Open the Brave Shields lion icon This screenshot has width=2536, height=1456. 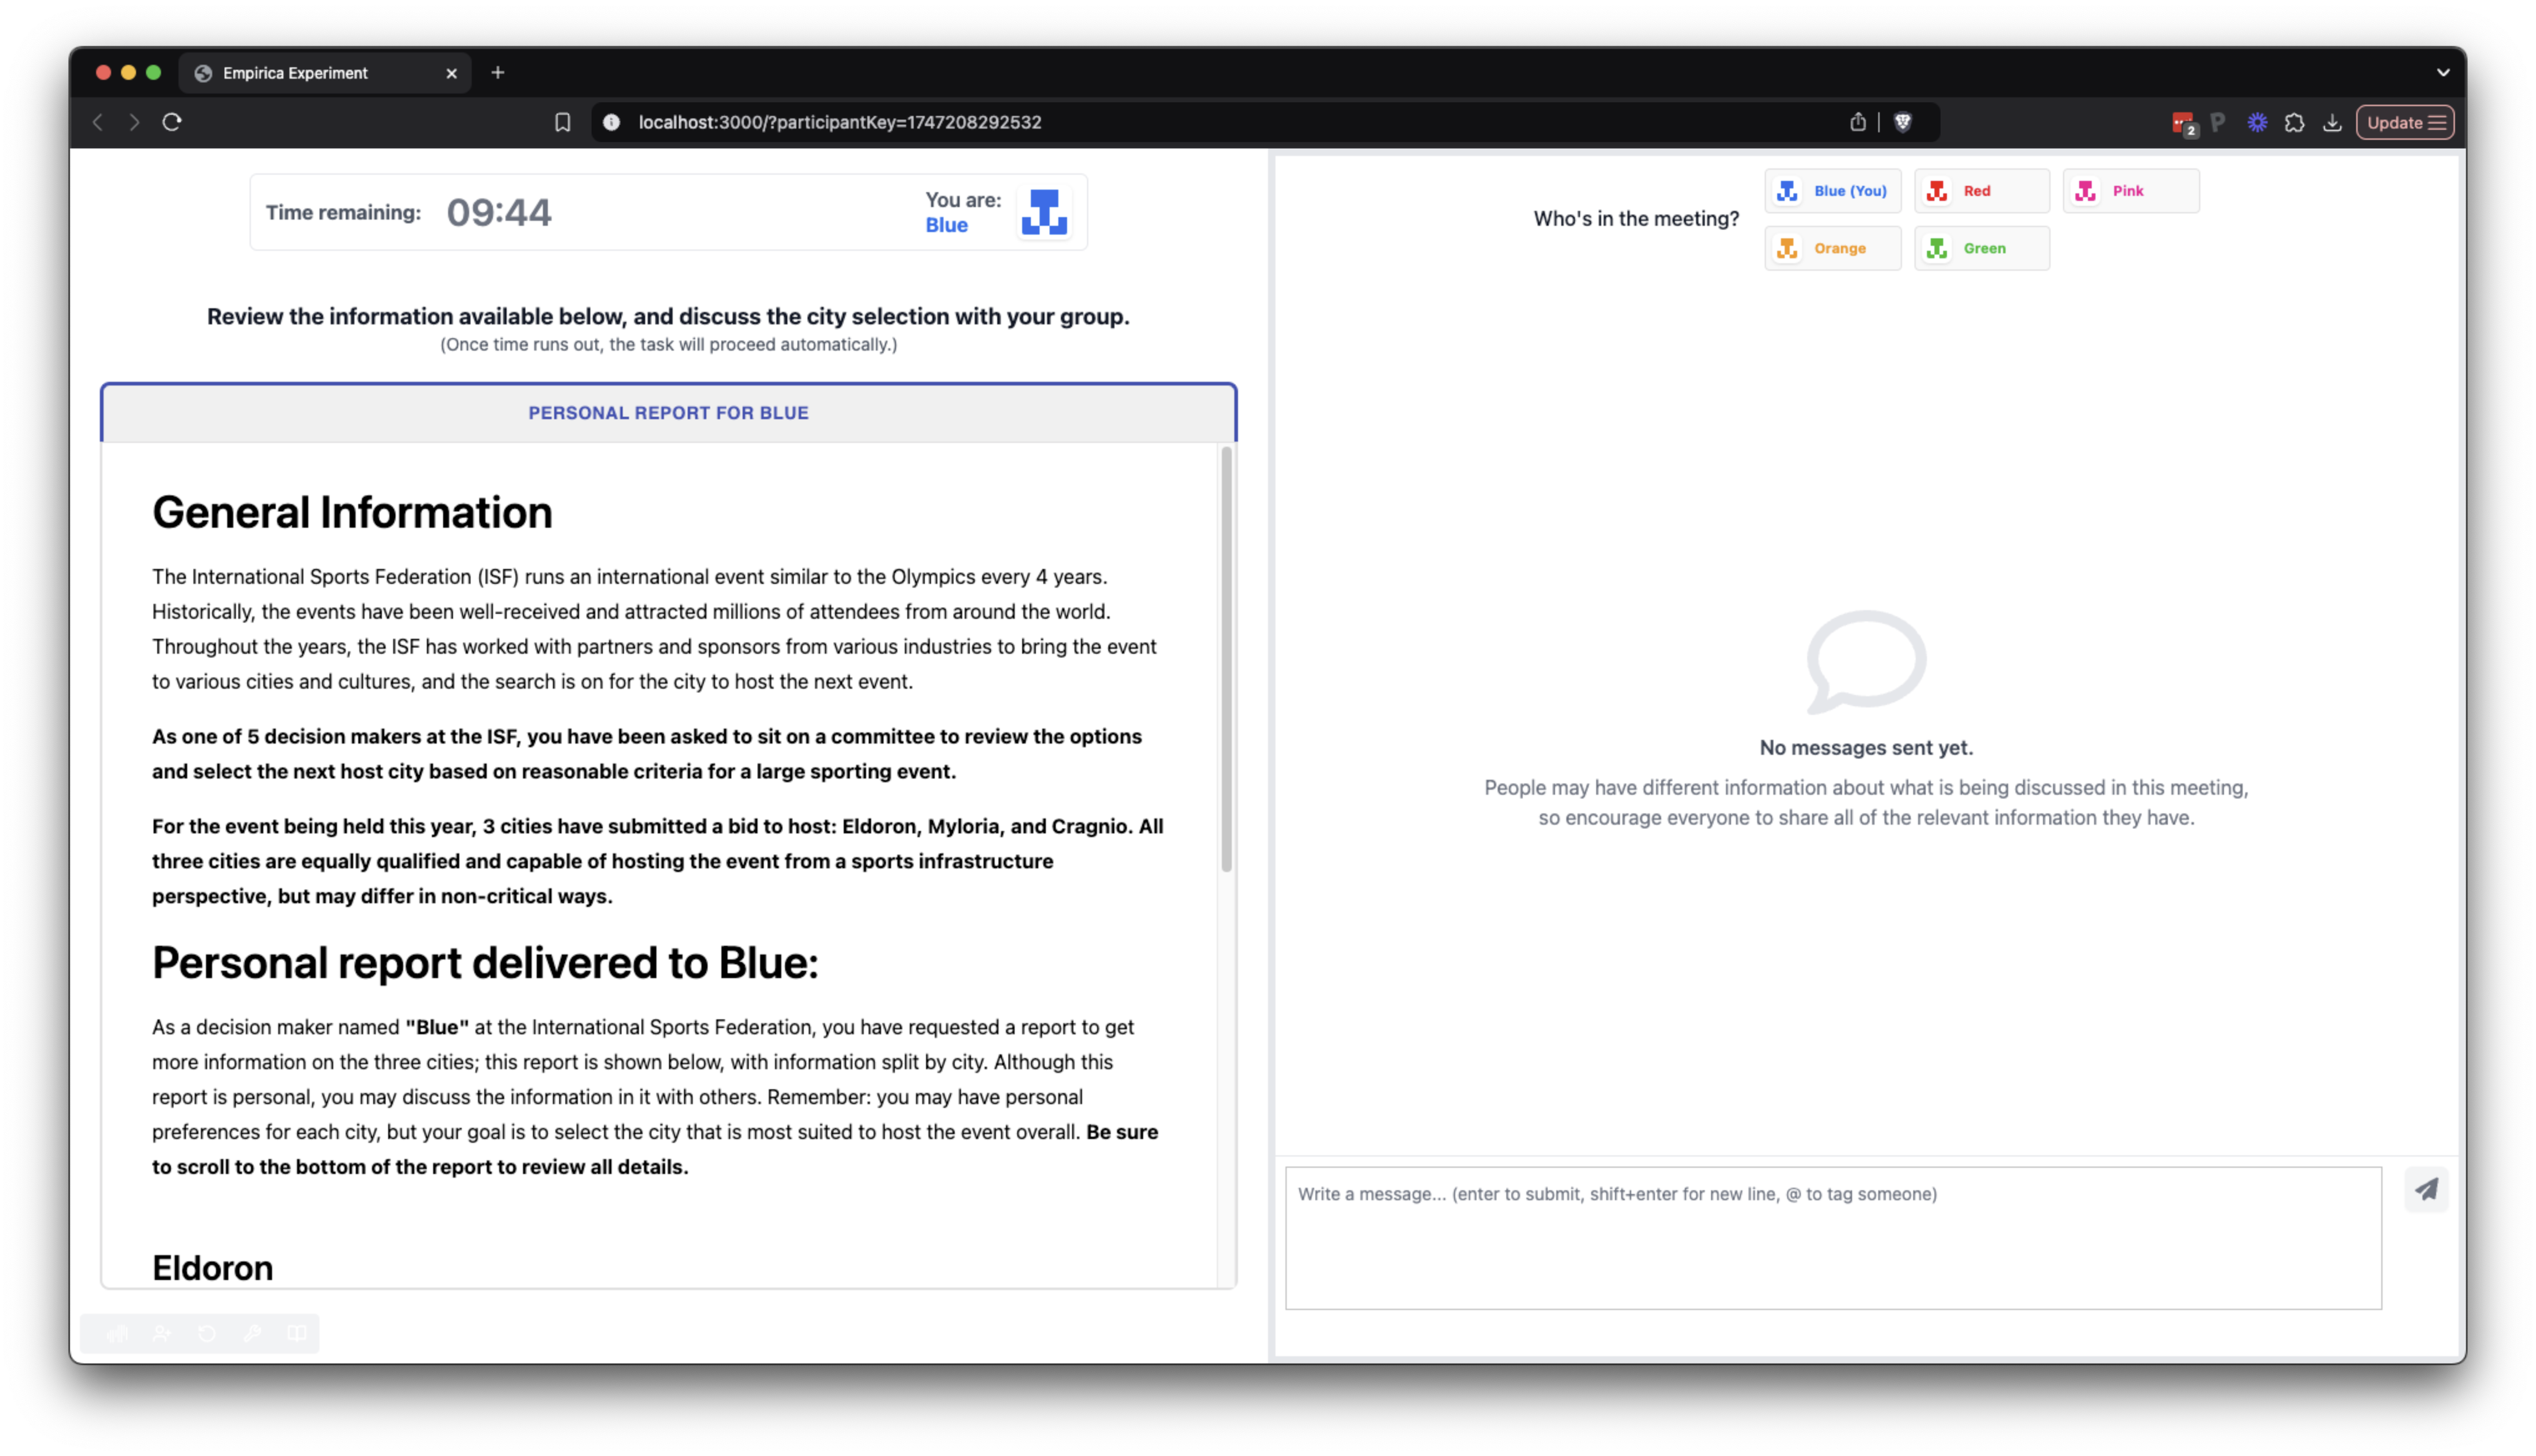[x=1903, y=122]
